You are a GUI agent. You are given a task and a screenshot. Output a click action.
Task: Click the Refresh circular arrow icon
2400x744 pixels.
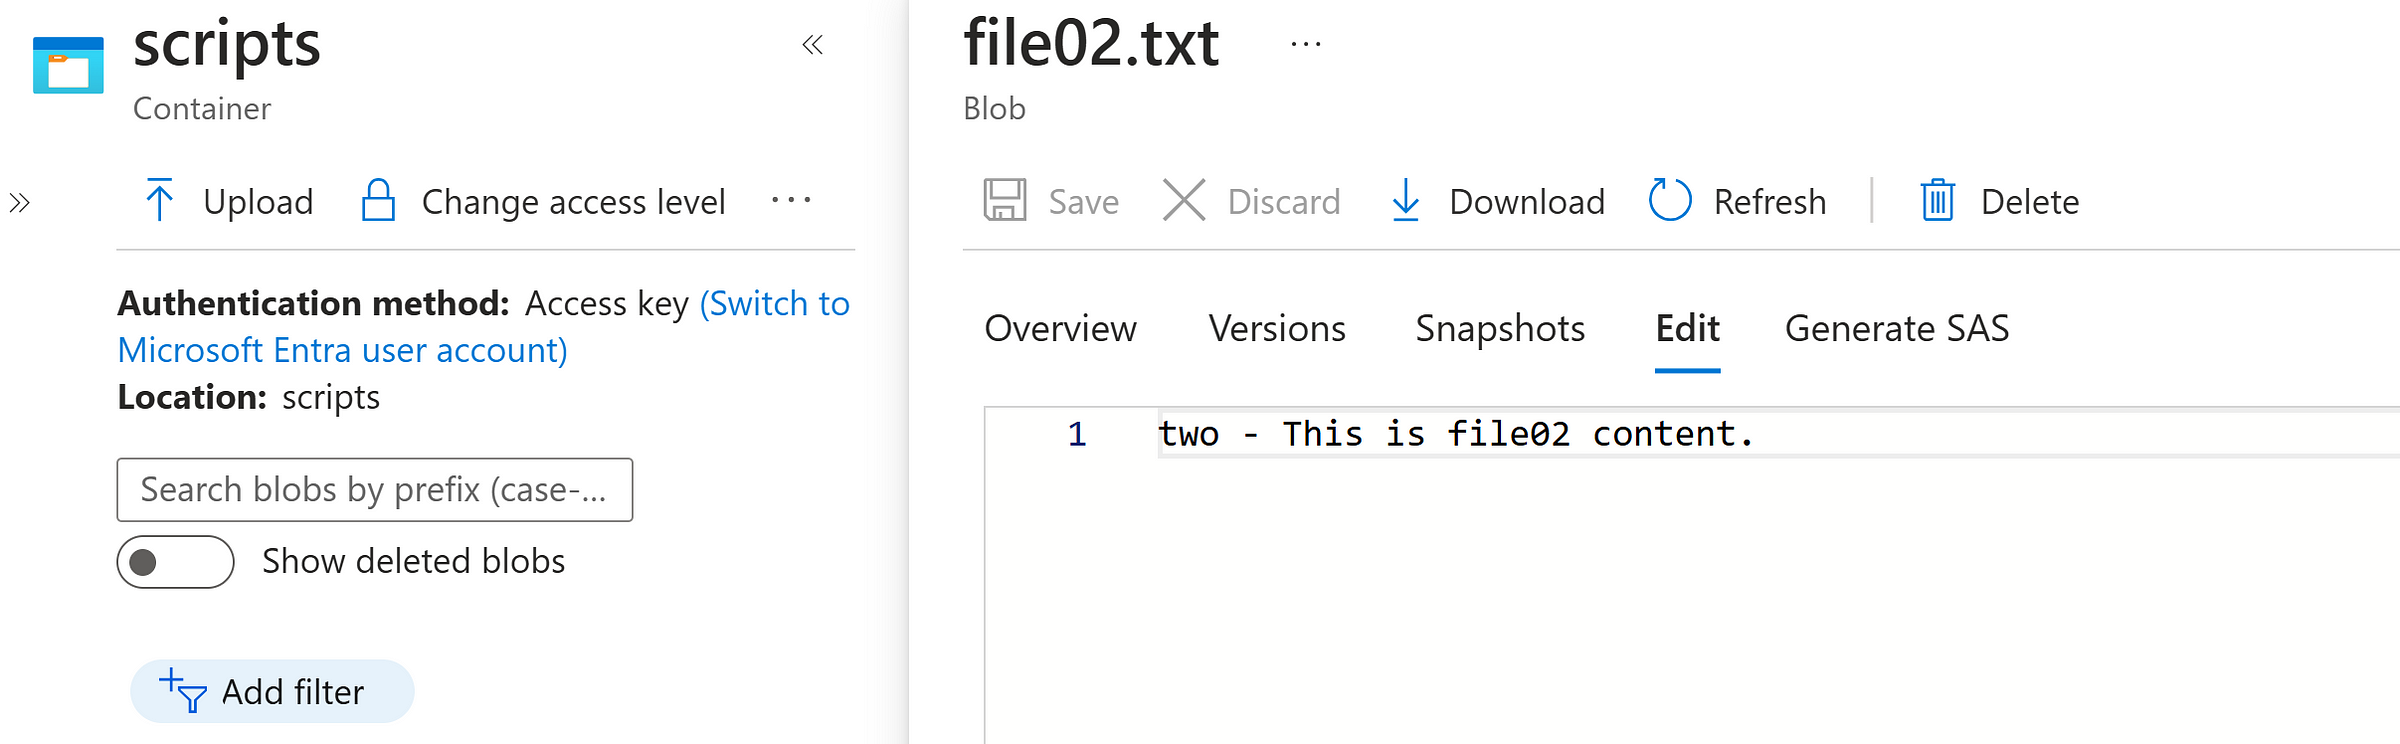click(x=1670, y=200)
